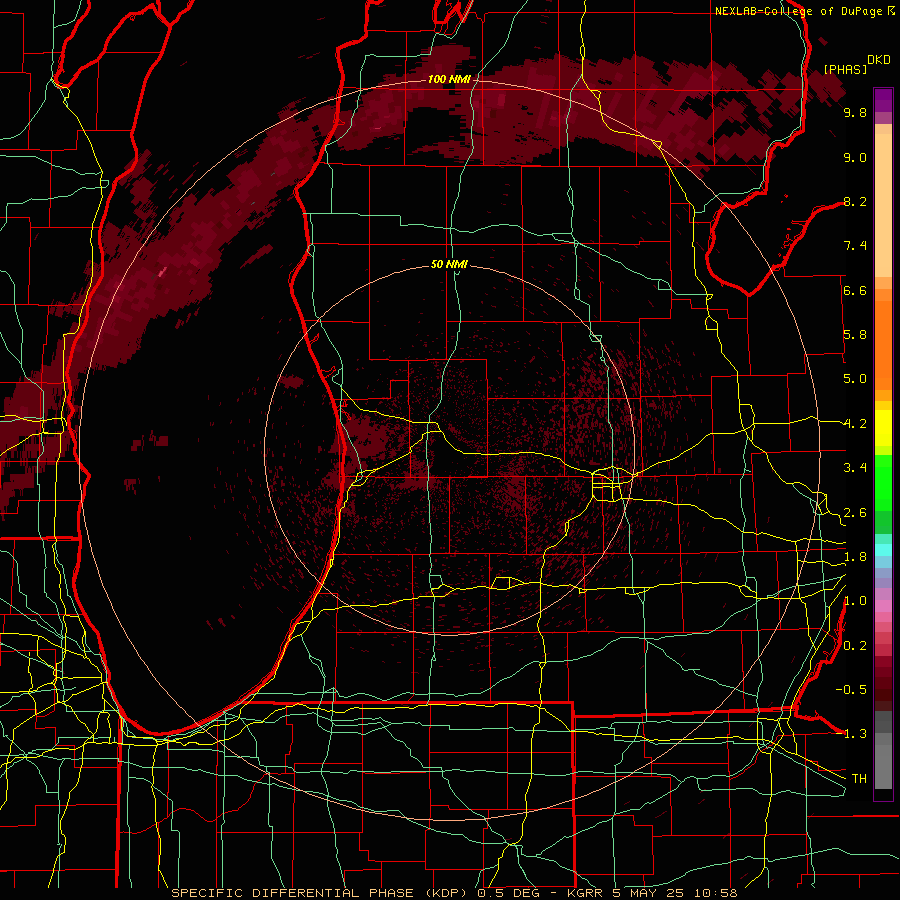Click the 8.2 scale value
Viewport: 900px width, 900px height.
[855, 201]
